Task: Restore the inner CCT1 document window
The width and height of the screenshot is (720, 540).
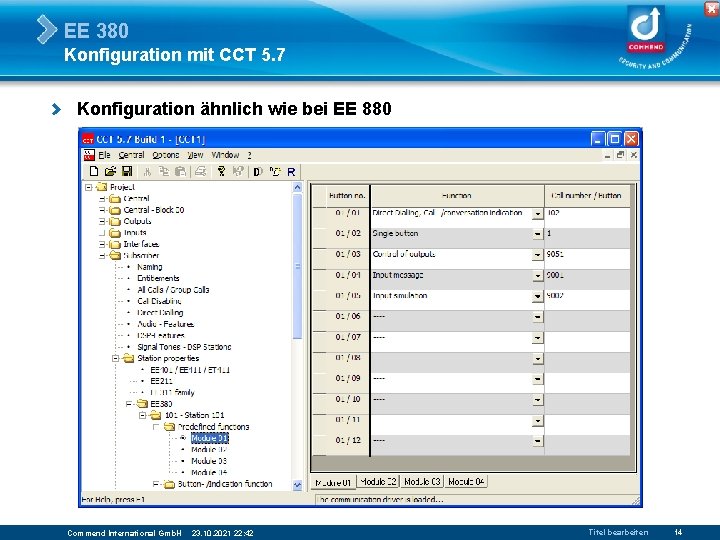Action: (620, 155)
